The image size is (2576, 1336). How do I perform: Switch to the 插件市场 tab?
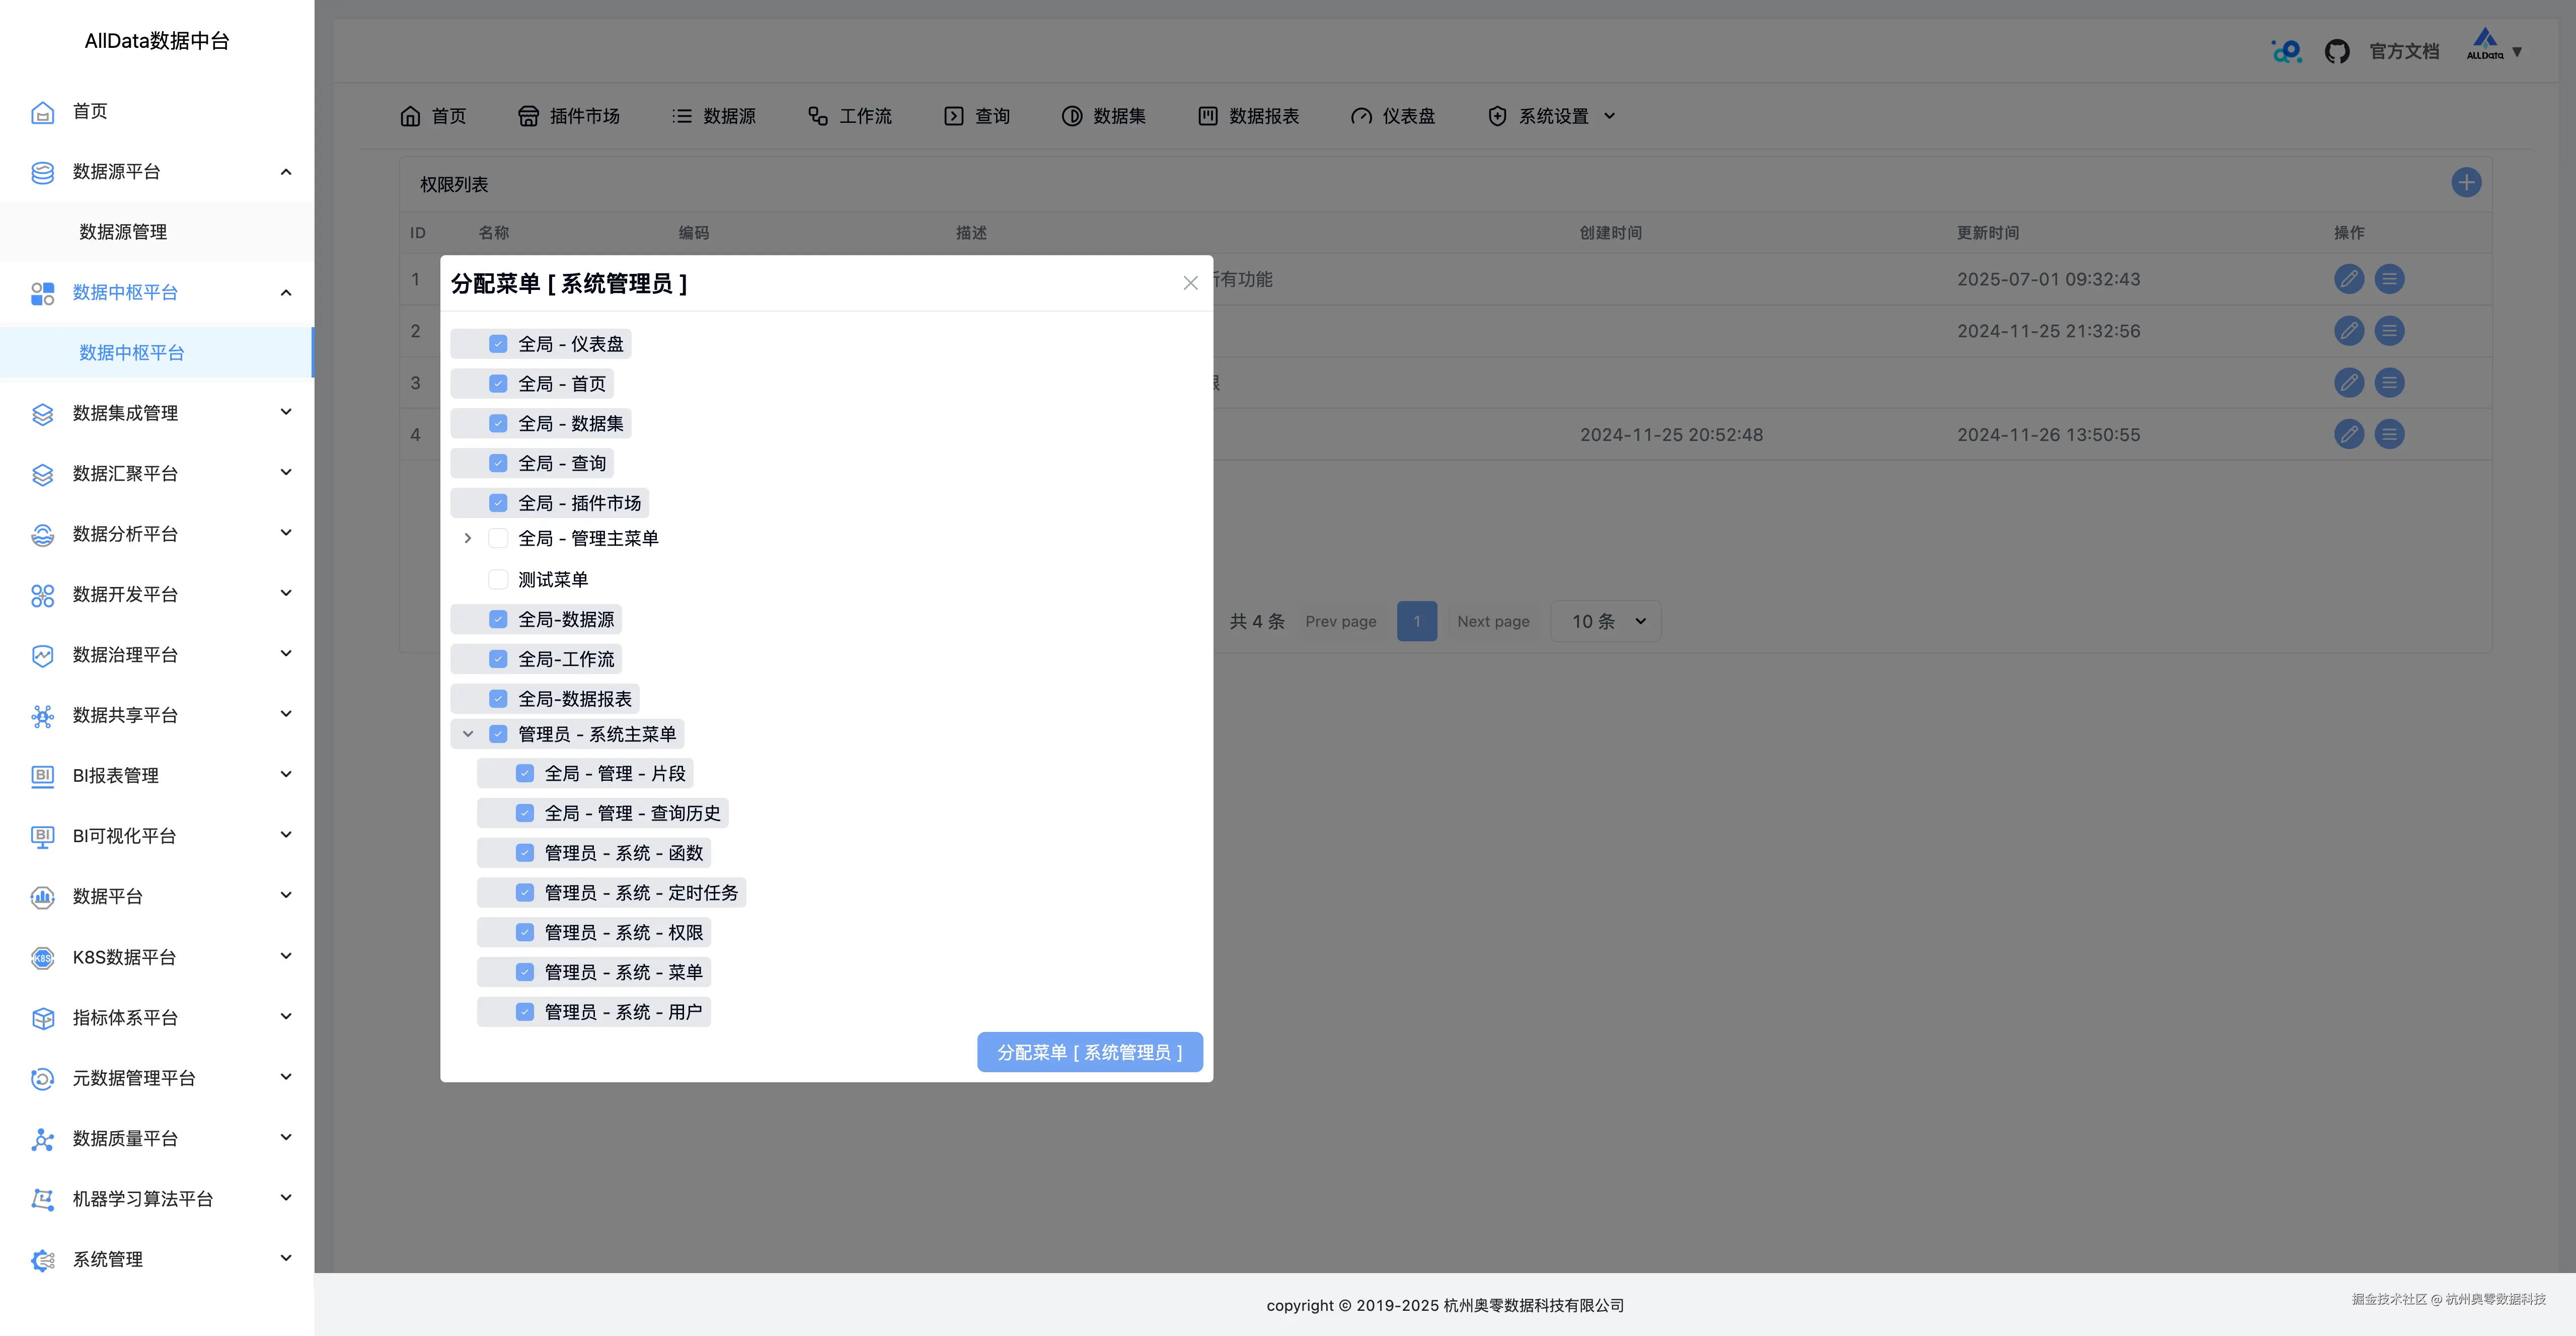pos(569,115)
